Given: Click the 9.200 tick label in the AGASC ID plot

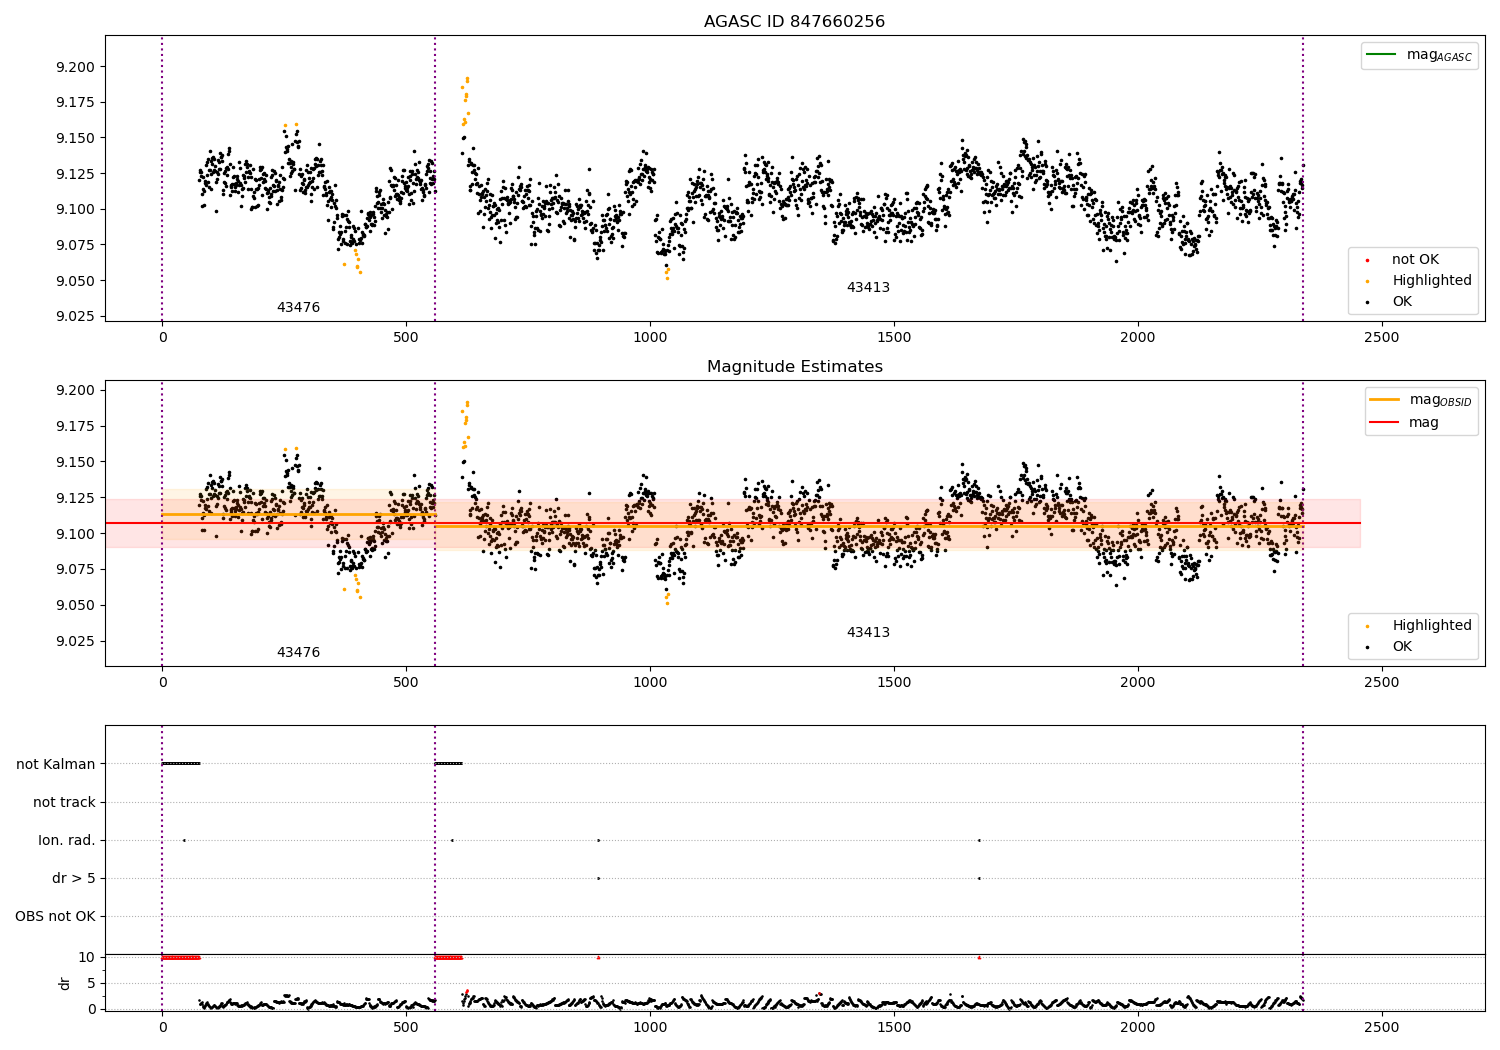Looking at the screenshot, I should [x=75, y=68].
